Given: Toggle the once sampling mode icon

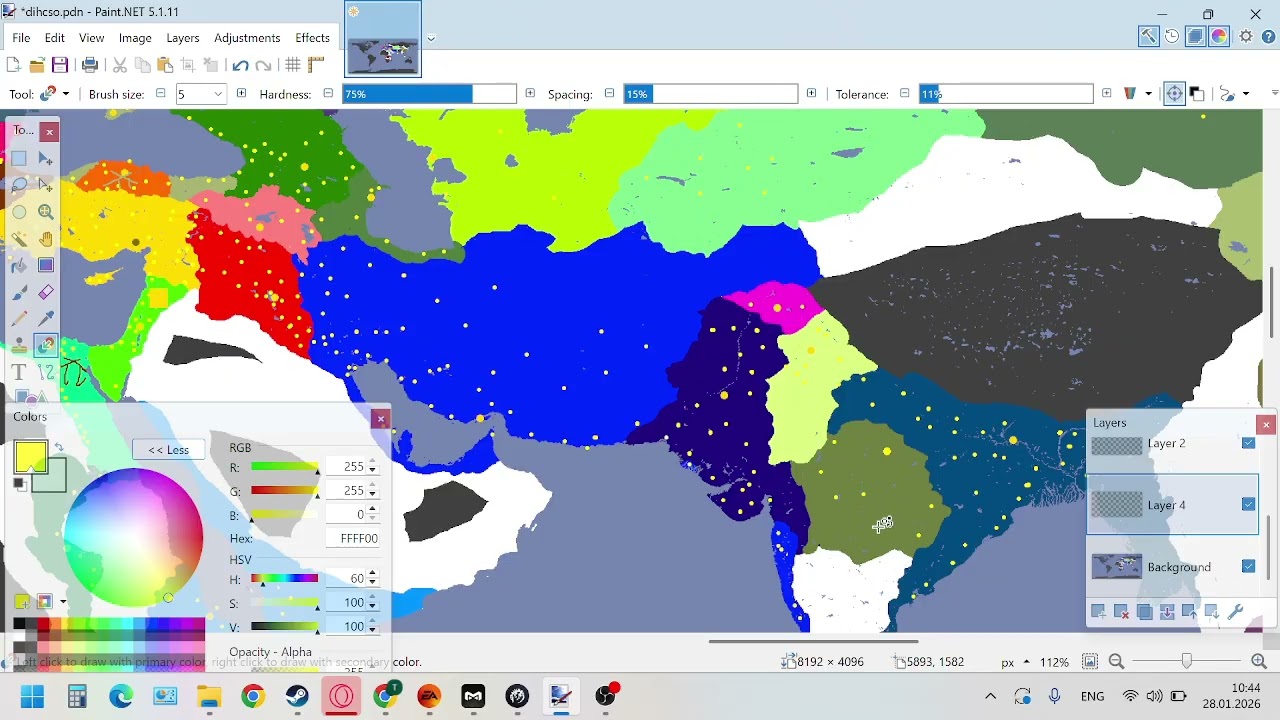Looking at the screenshot, I should tap(1175, 94).
